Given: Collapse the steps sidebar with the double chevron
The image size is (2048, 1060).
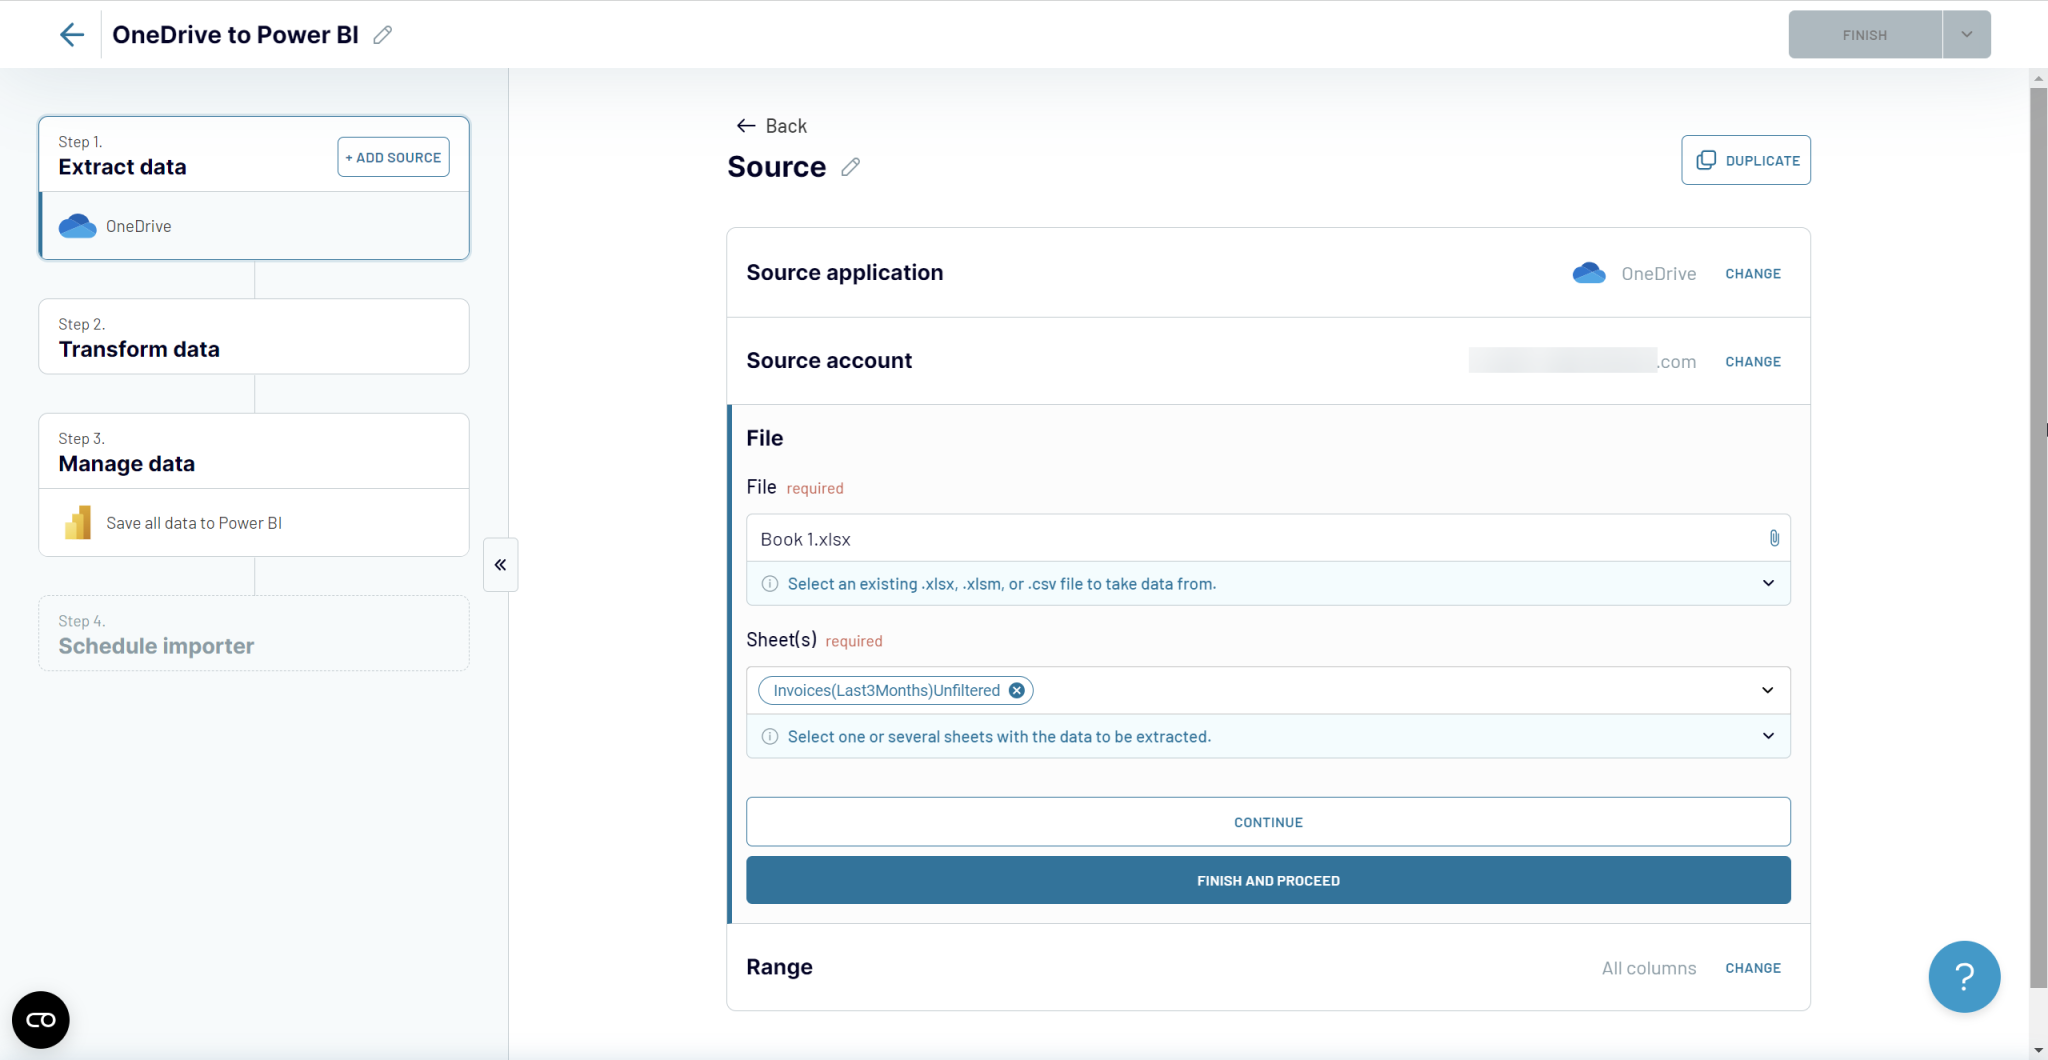Looking at the screenshot, I should 500,564.
